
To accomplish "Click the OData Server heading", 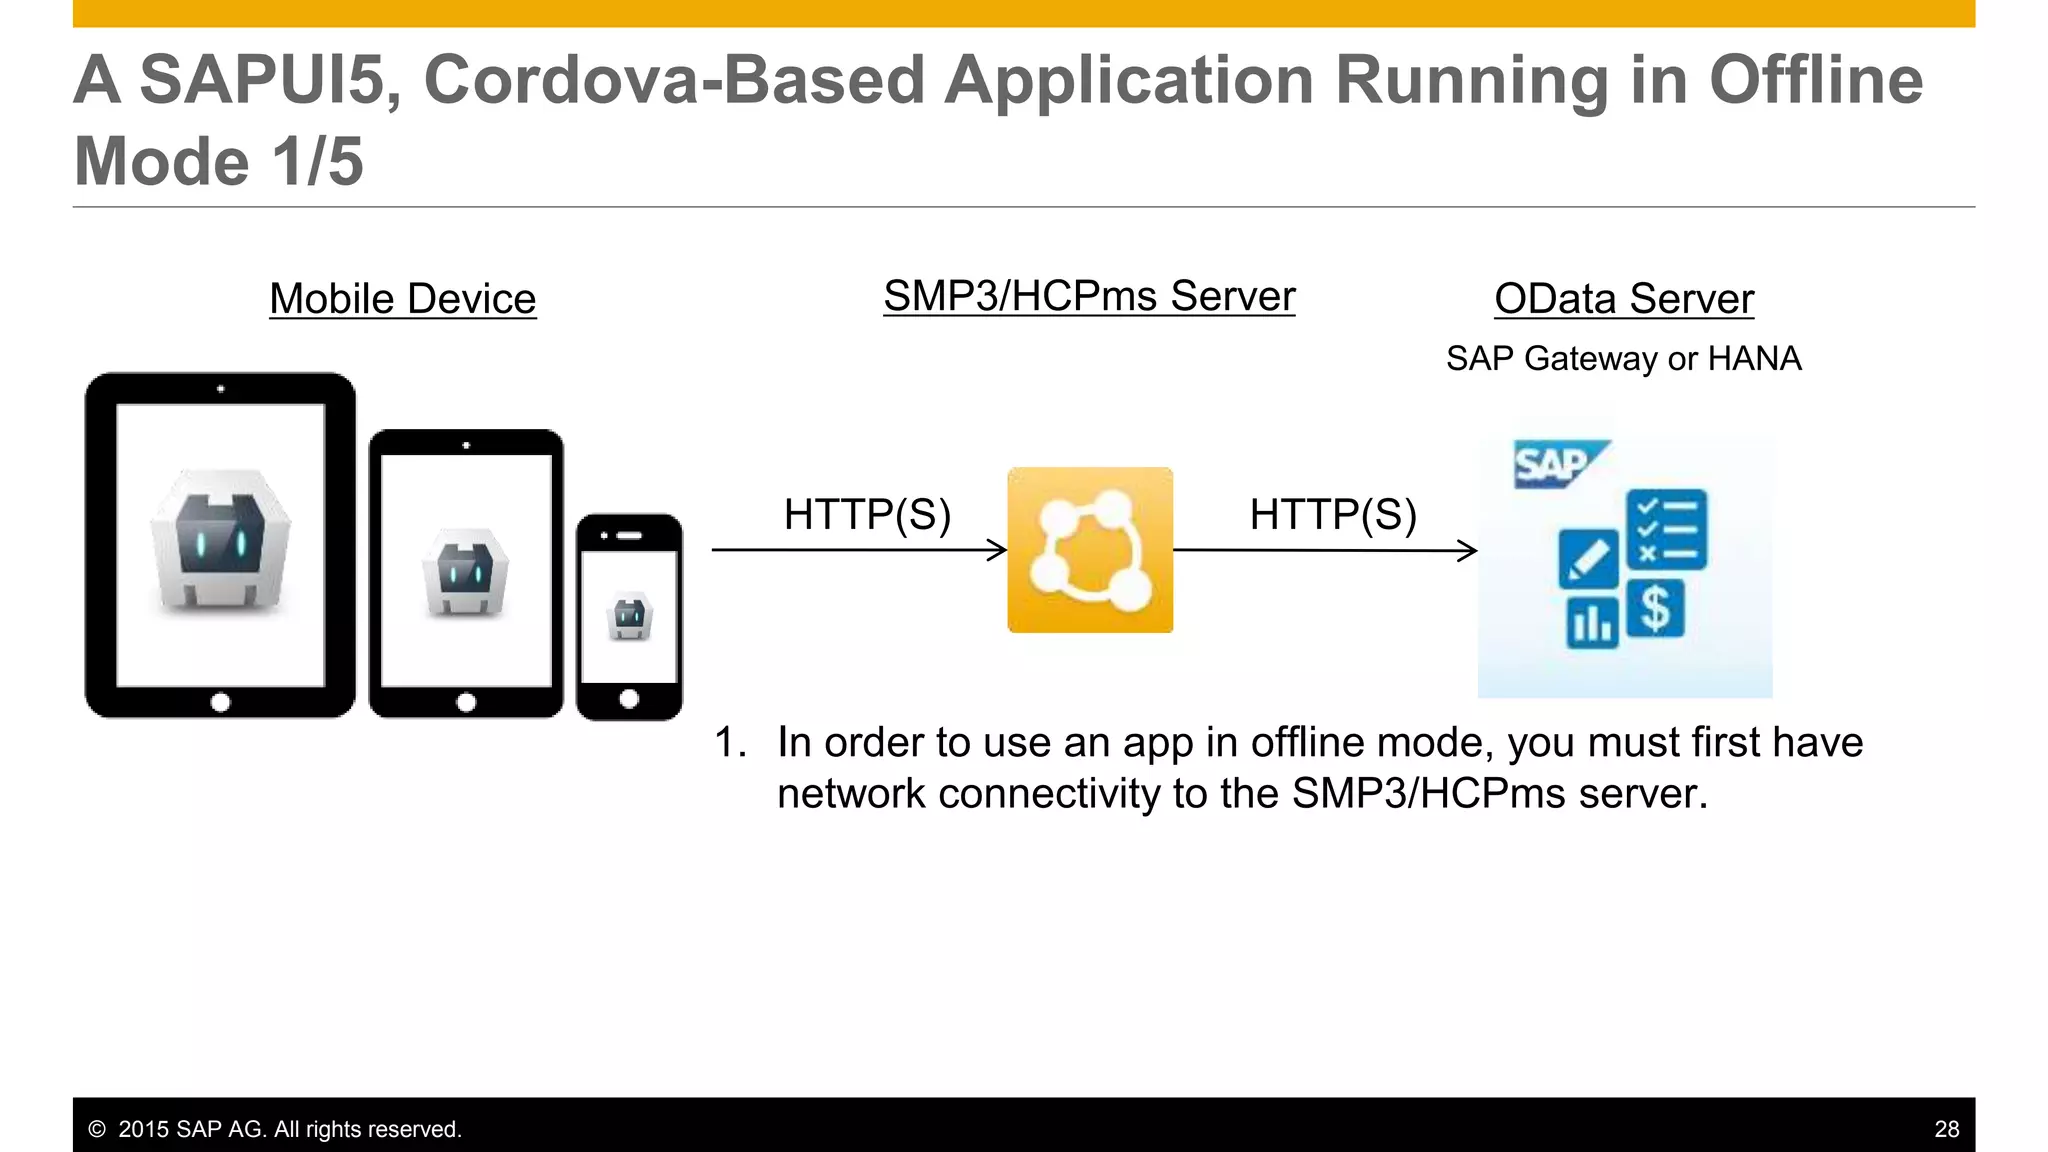I will point(1624,299).
